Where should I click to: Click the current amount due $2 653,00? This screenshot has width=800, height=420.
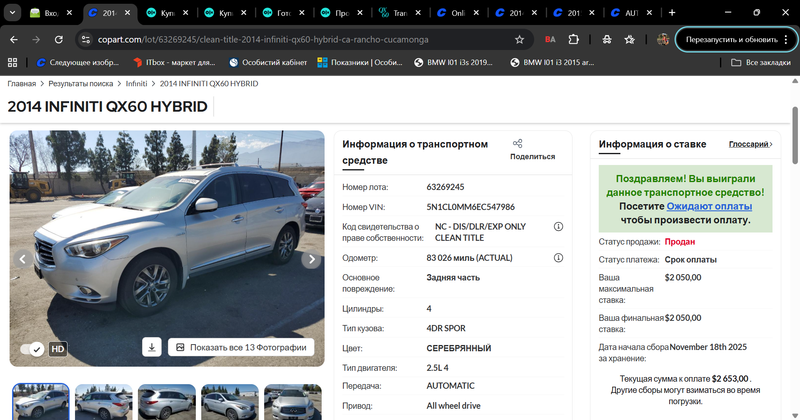(x=730, y=379)
